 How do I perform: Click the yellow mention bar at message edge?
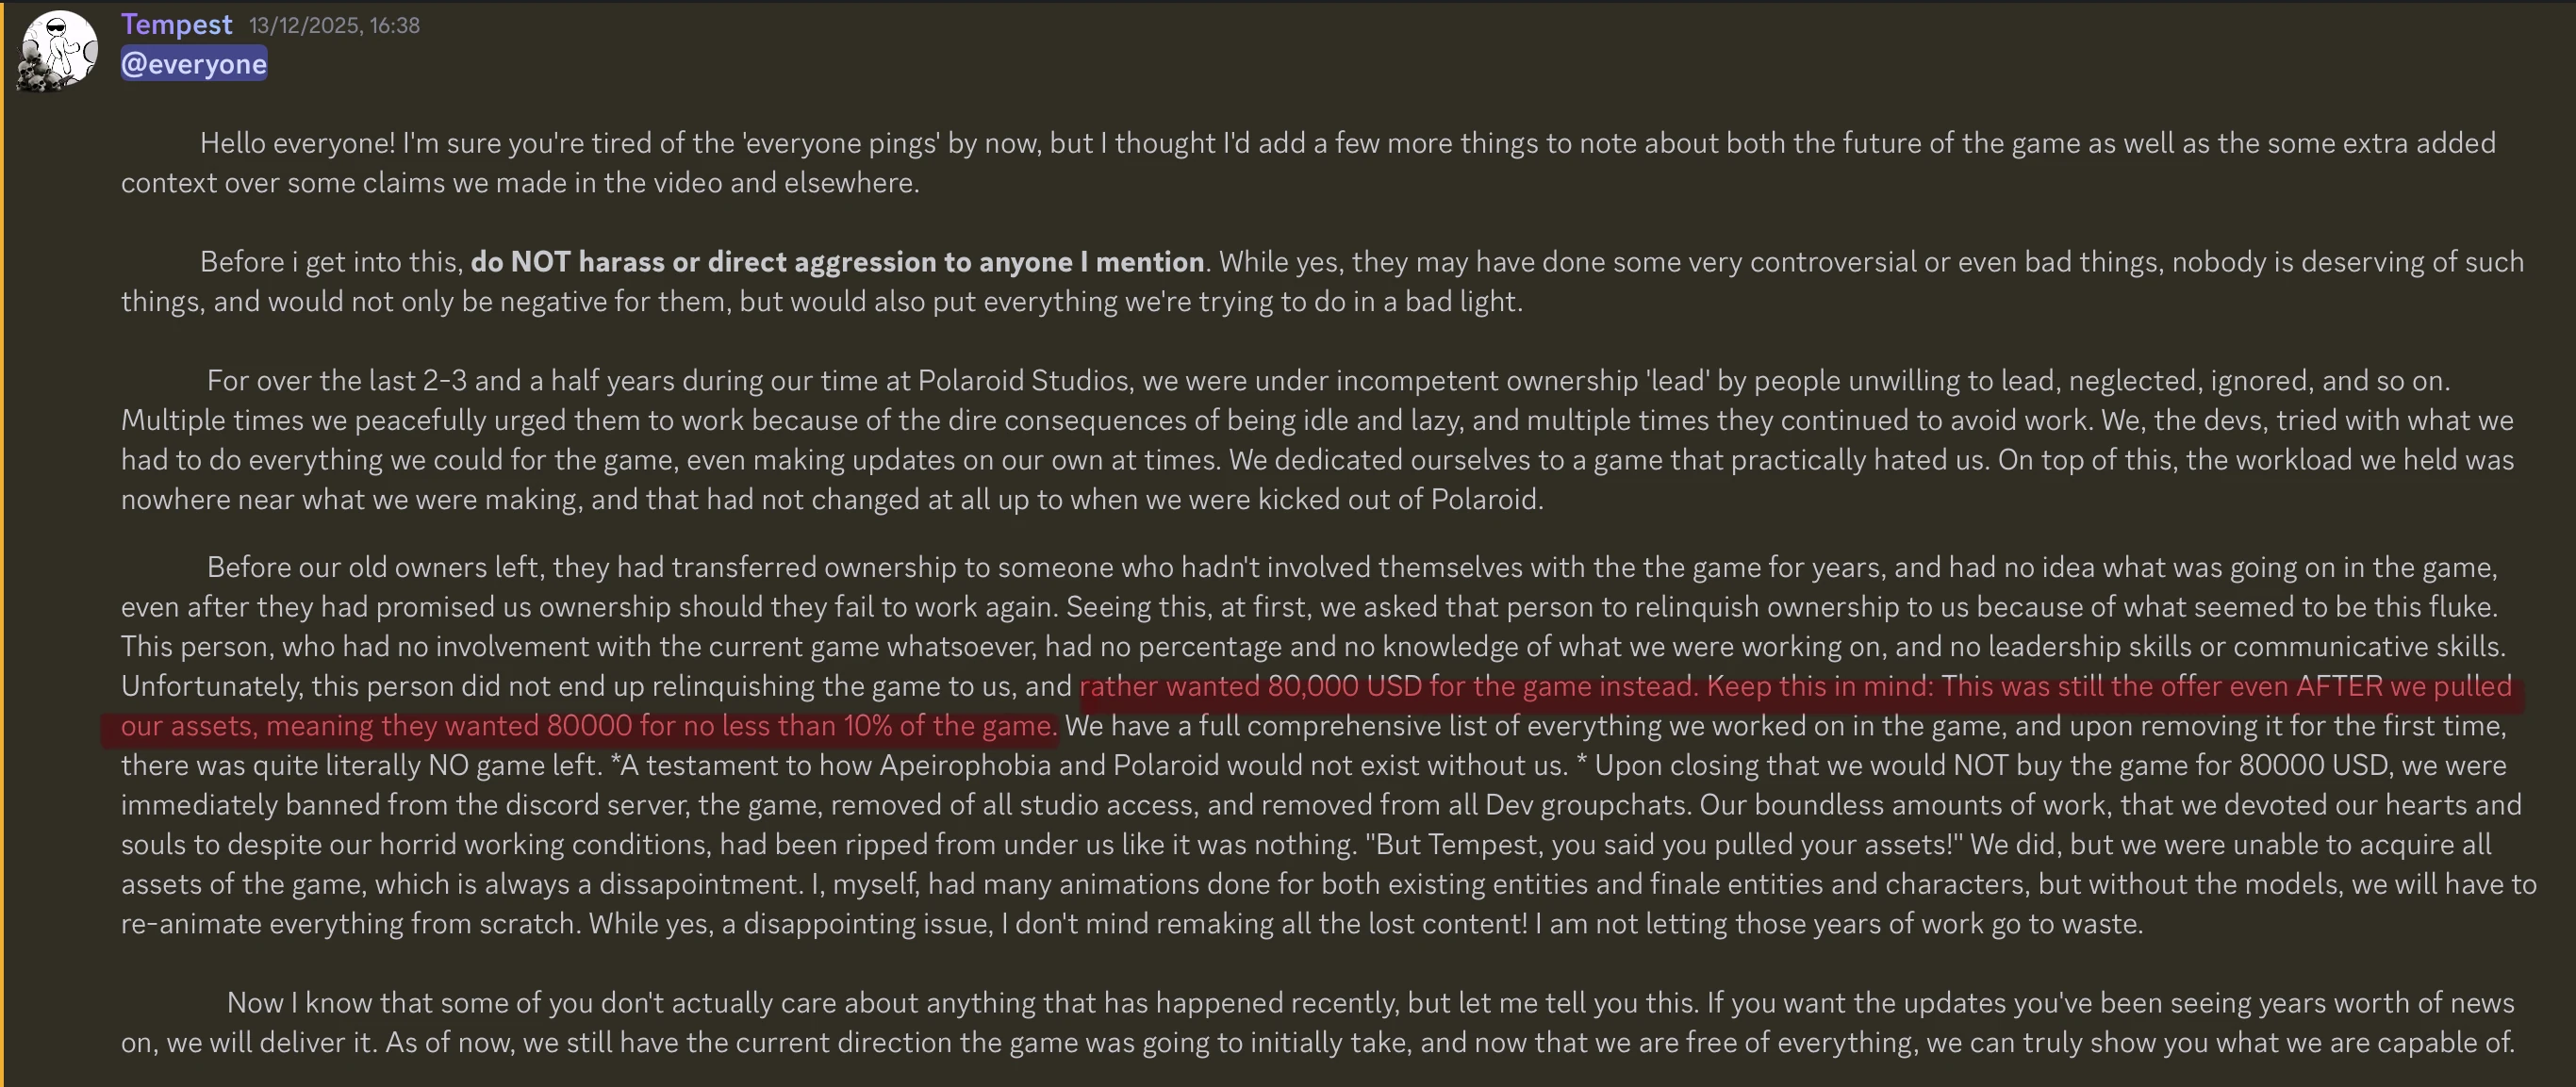pos(2,543)
